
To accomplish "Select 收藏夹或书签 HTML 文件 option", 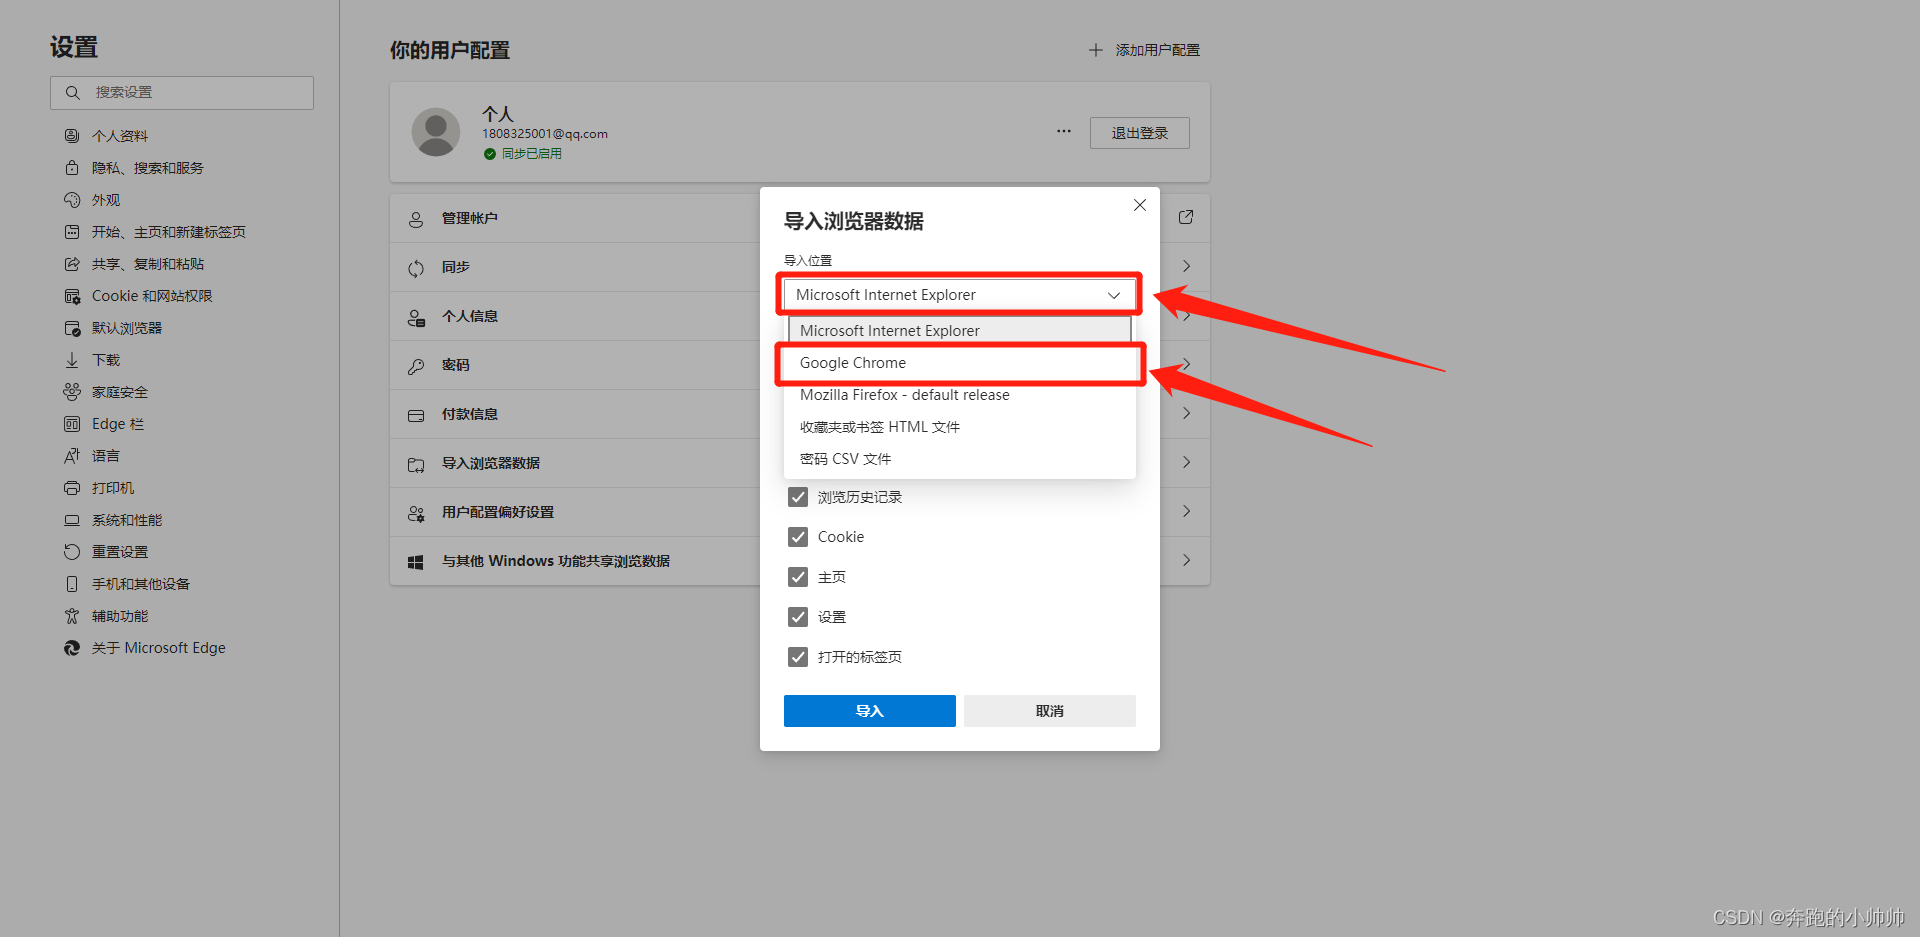I will pyautogui.click(x=960, y=427).
